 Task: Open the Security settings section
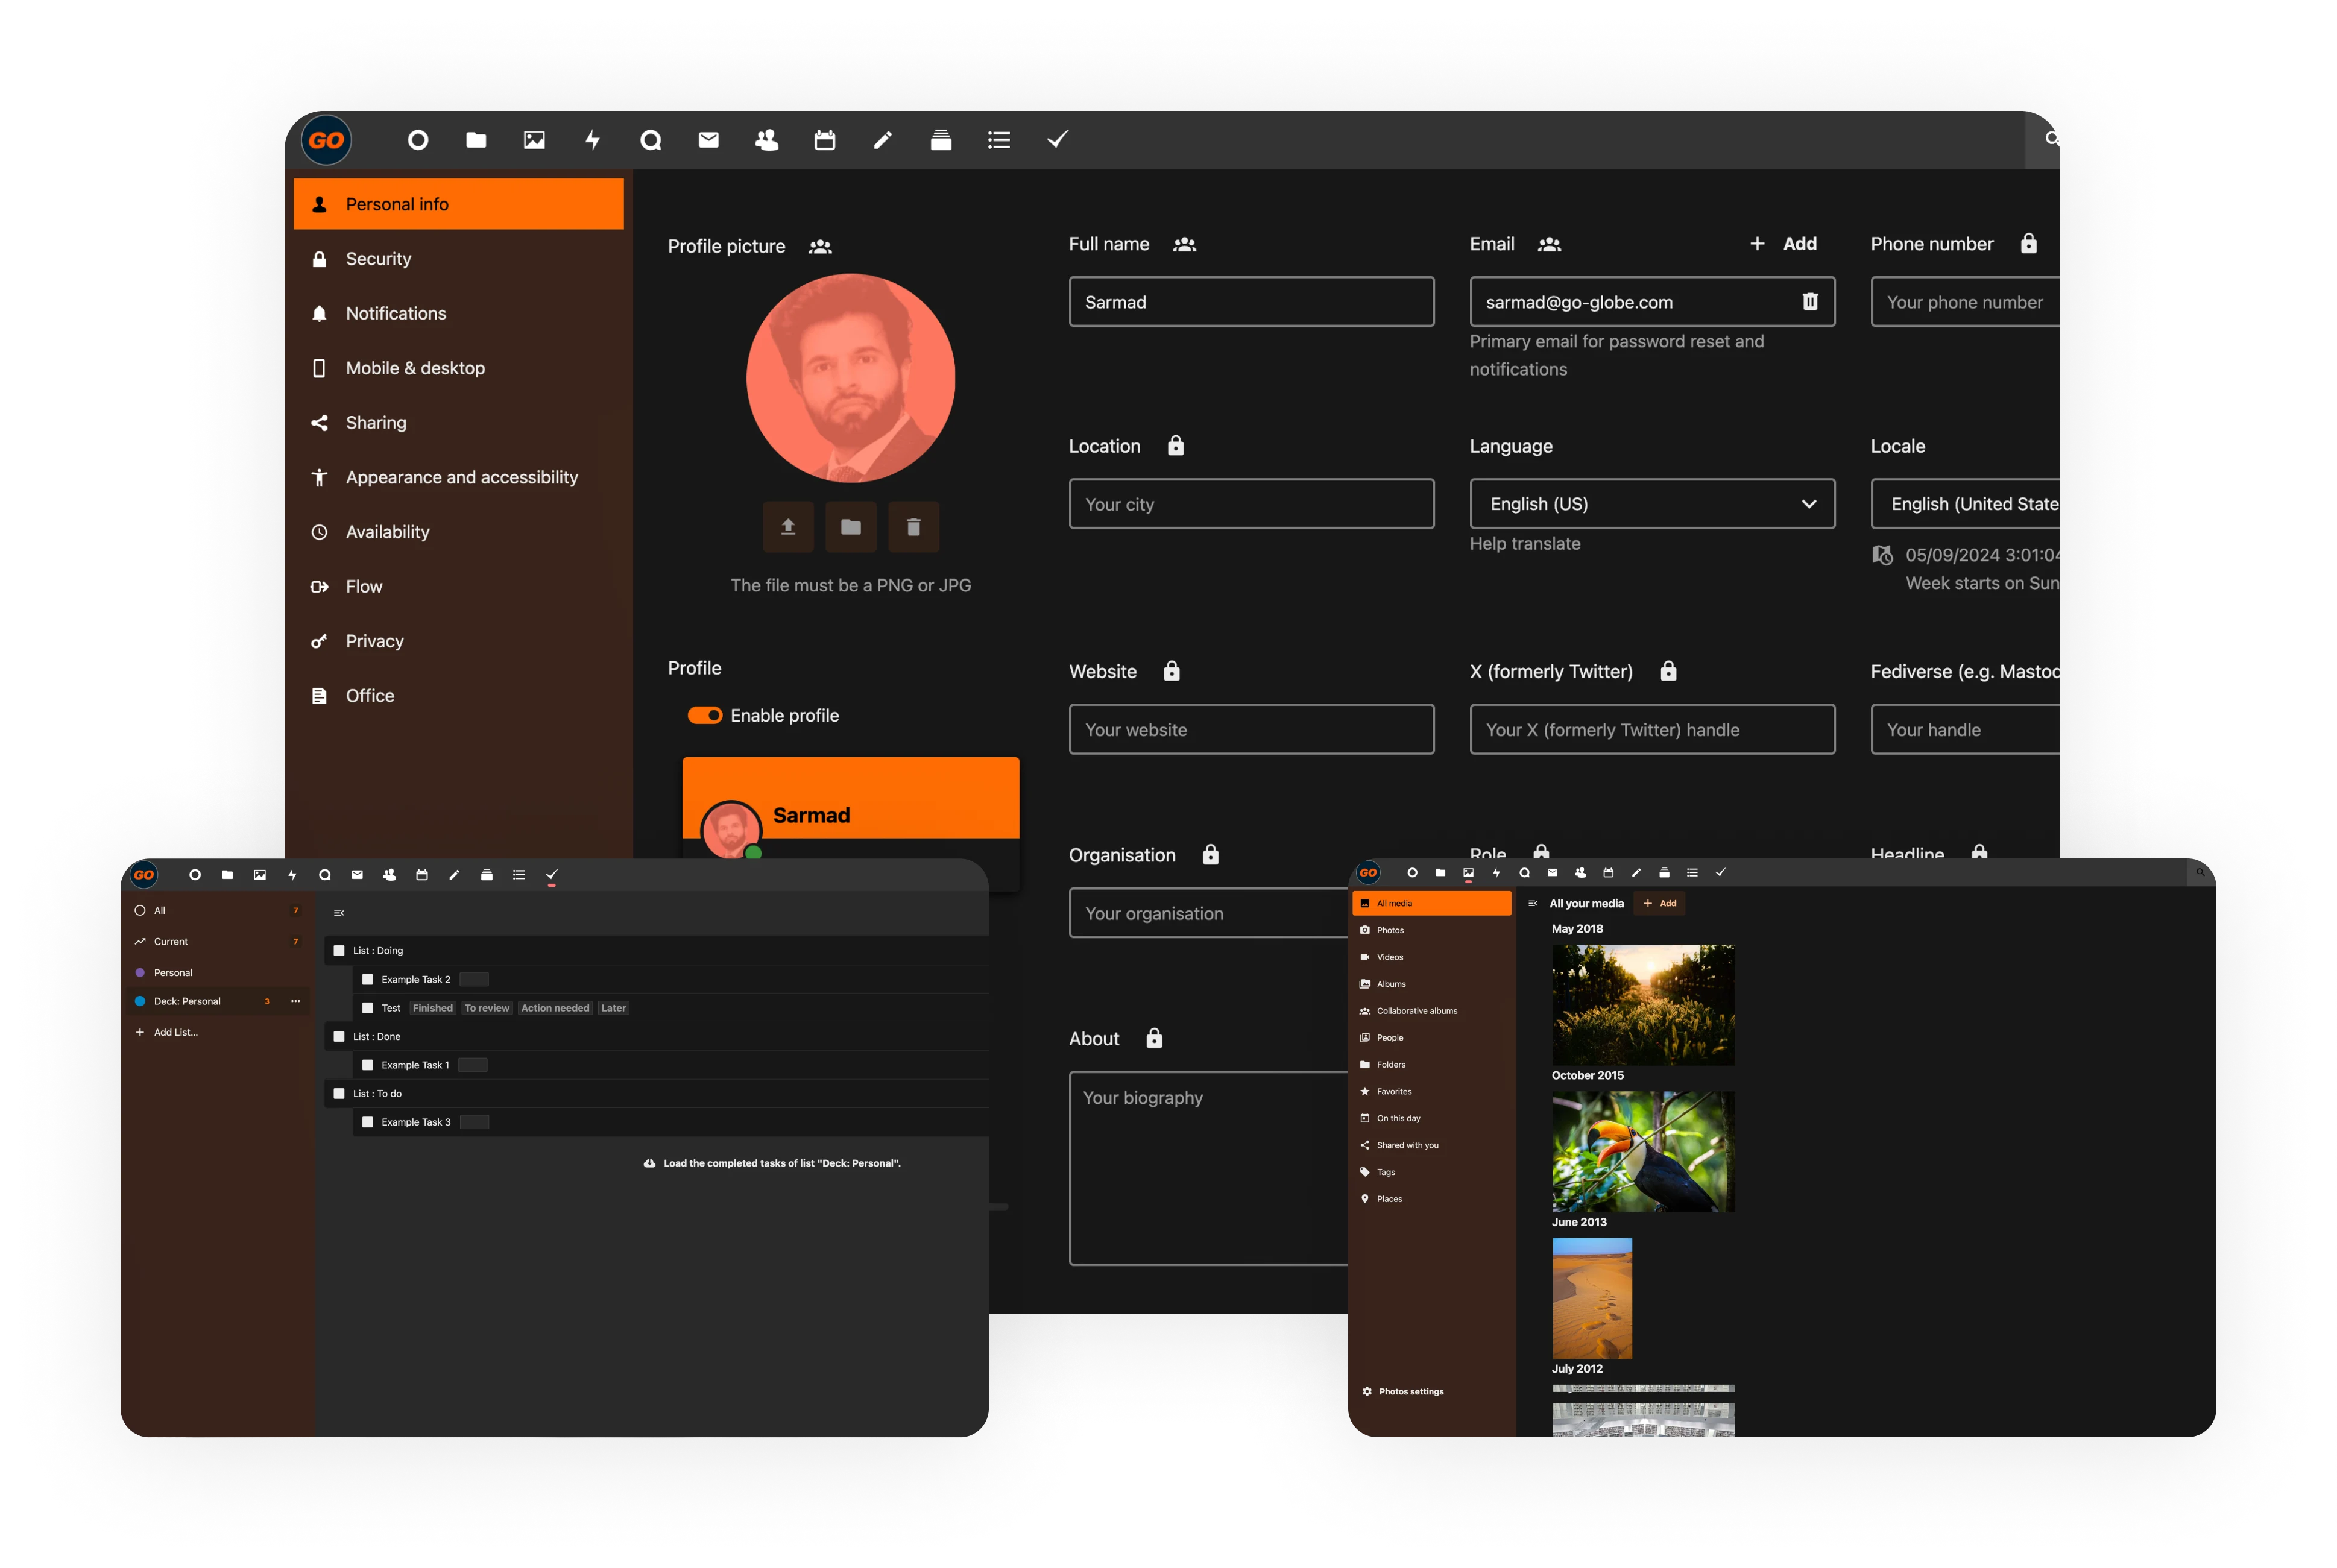[x=459, y=259]
